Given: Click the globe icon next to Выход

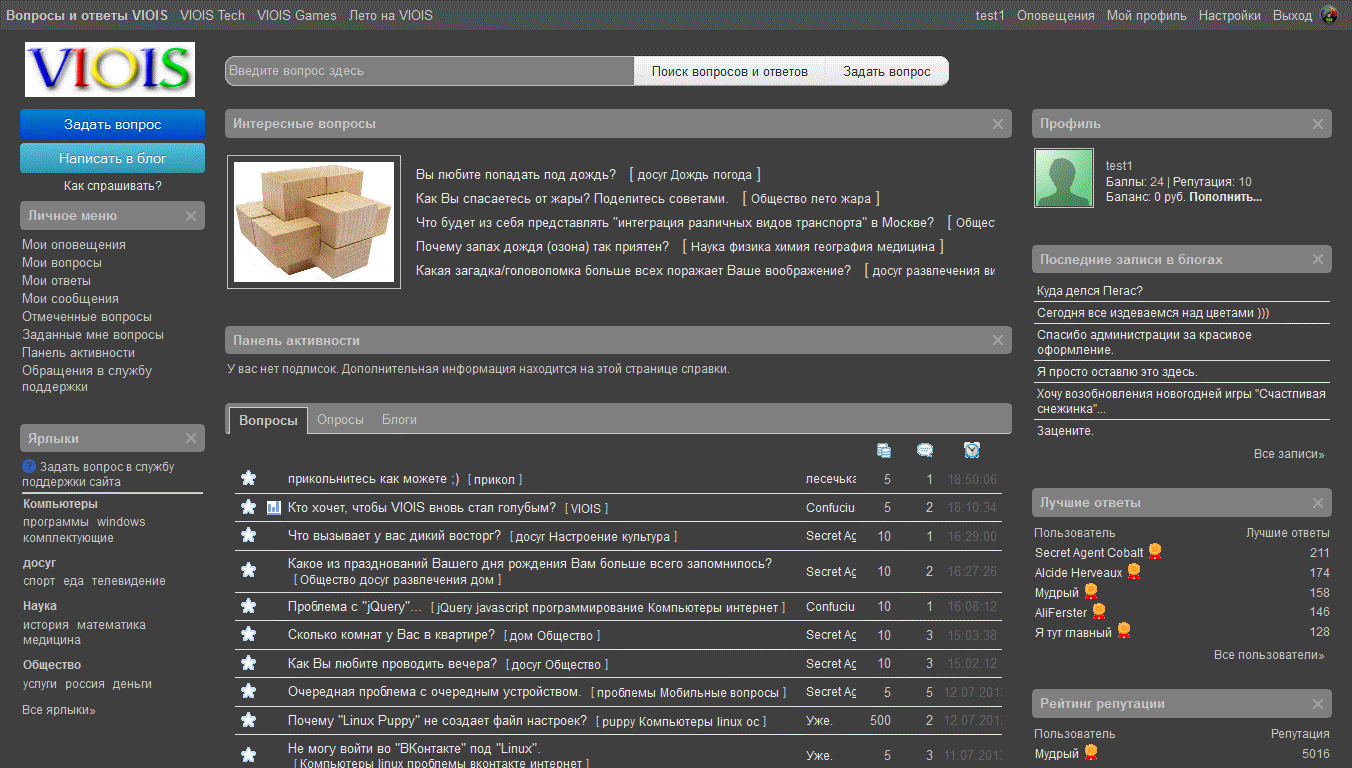Looking at the screenshot, I should (1329, 15).
